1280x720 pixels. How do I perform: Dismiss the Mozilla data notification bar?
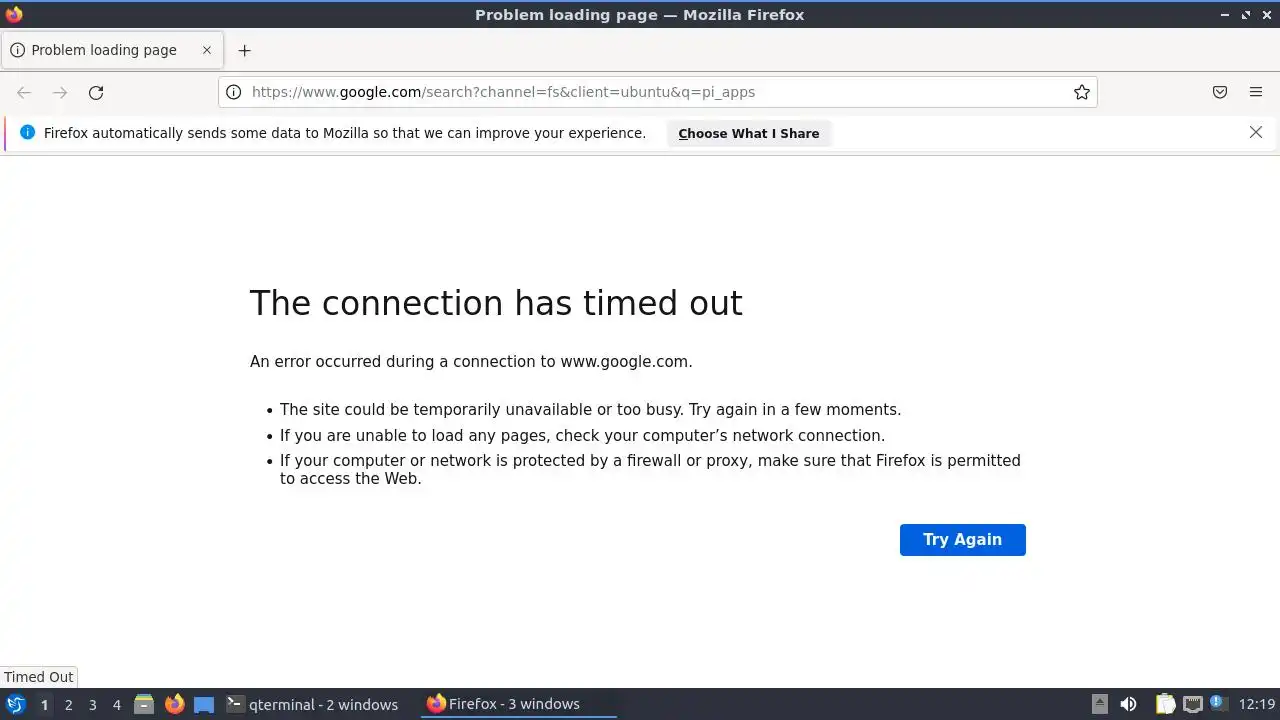coord(1256,132)
